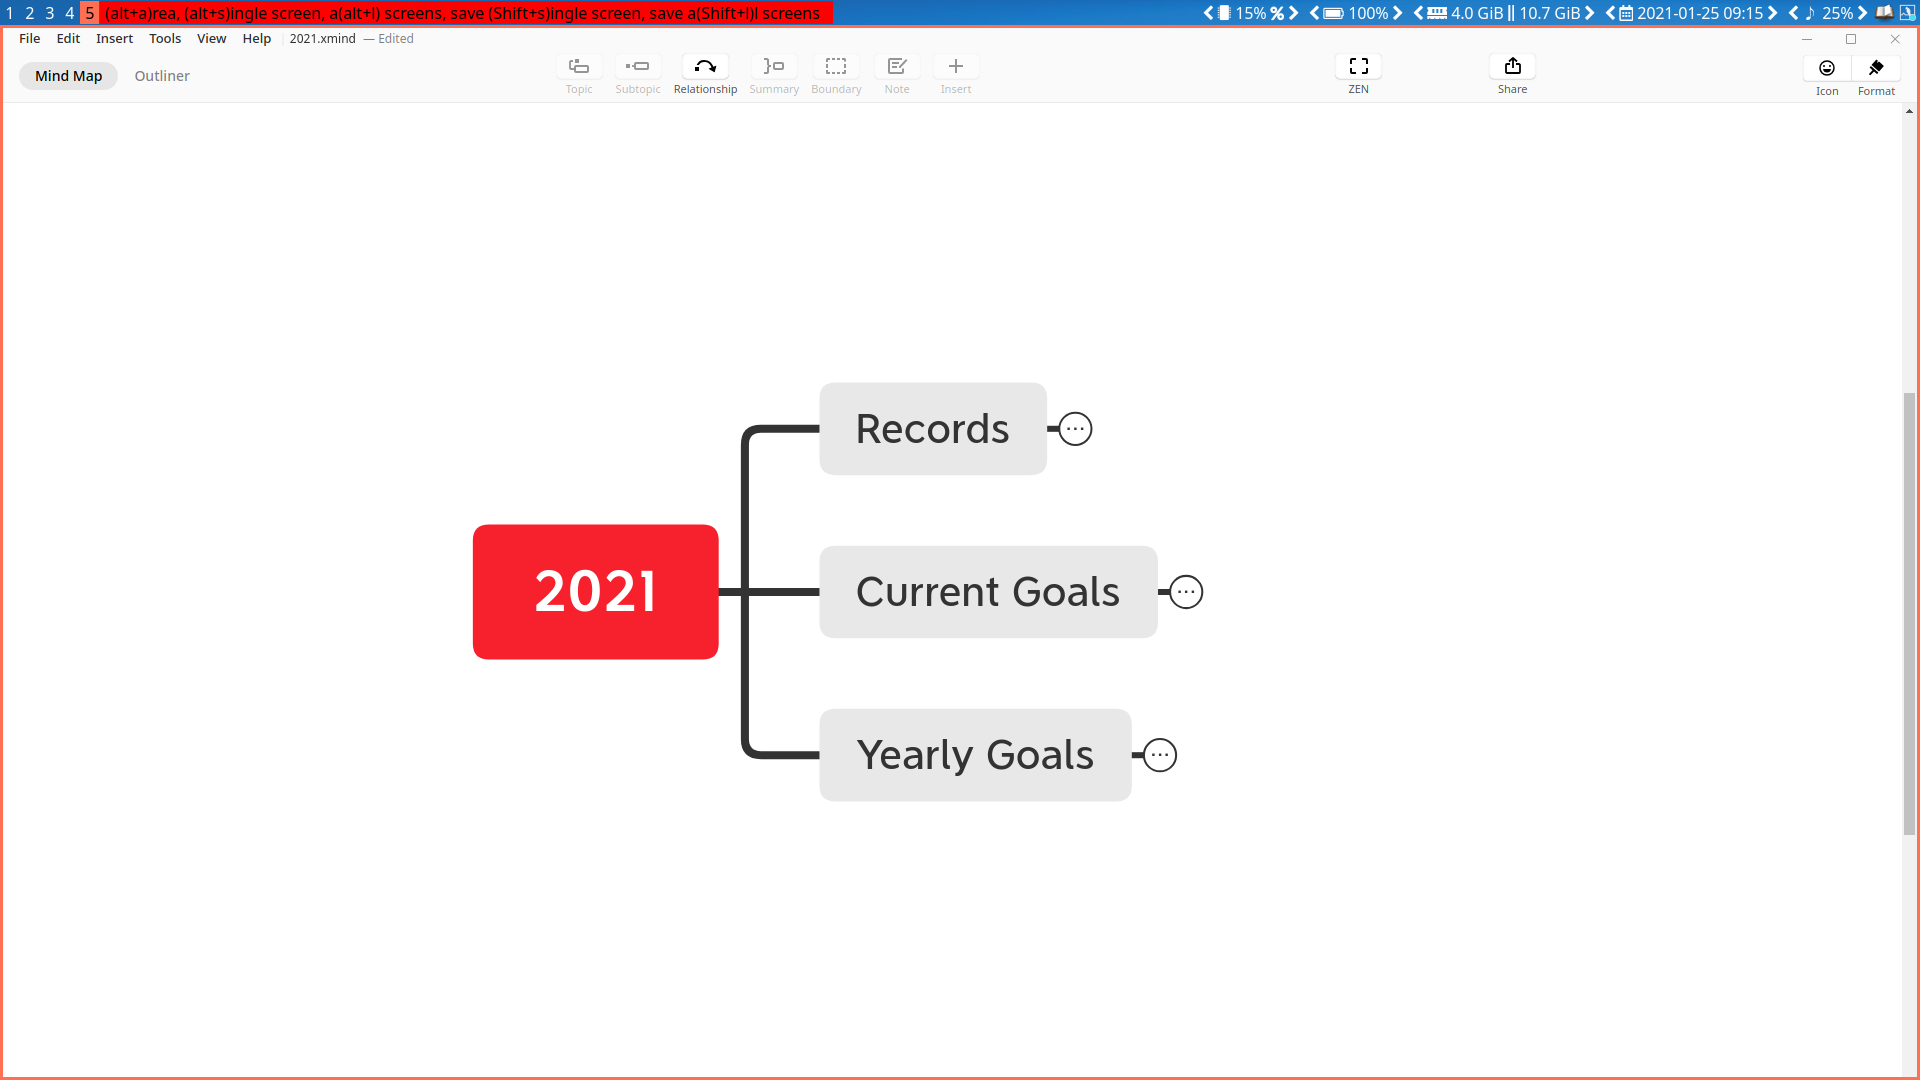Image resolution: width=1920 pixels, height=1080 pixels.
Task: Select the Topic tool
Action: [578, 73]
